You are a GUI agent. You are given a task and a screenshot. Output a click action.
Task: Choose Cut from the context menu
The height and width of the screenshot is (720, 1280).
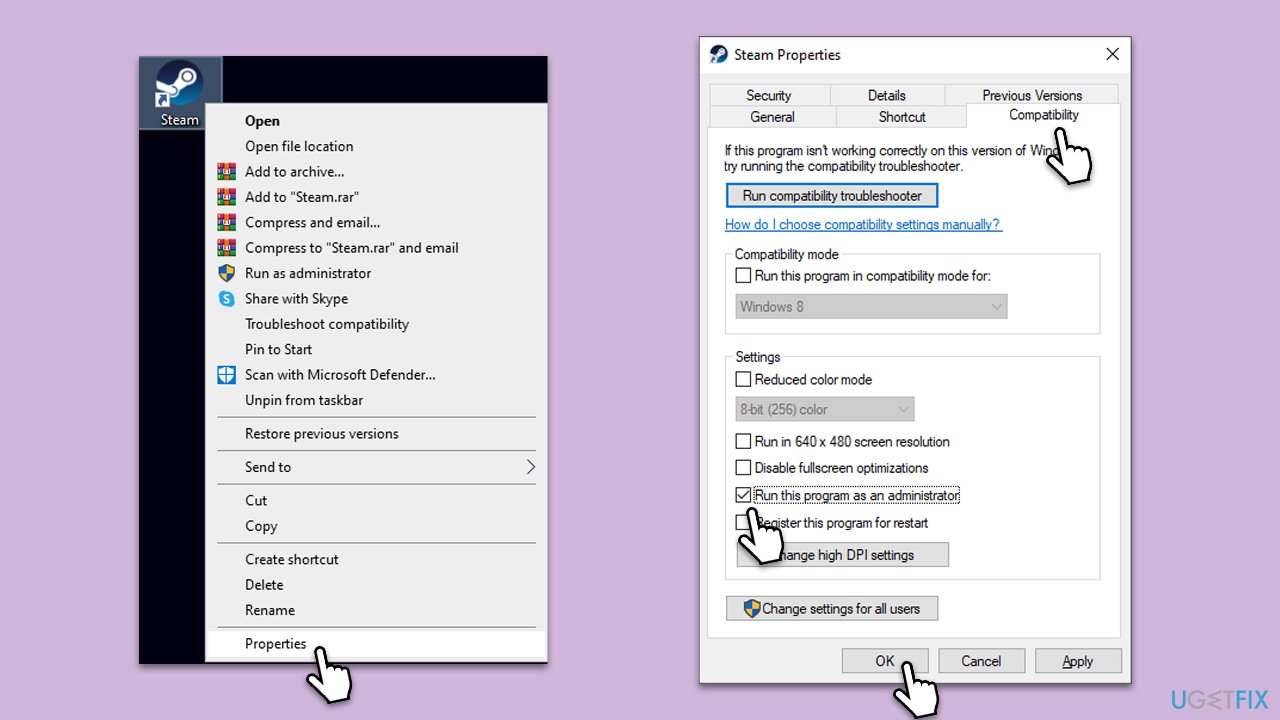click(x=376, y=501)
